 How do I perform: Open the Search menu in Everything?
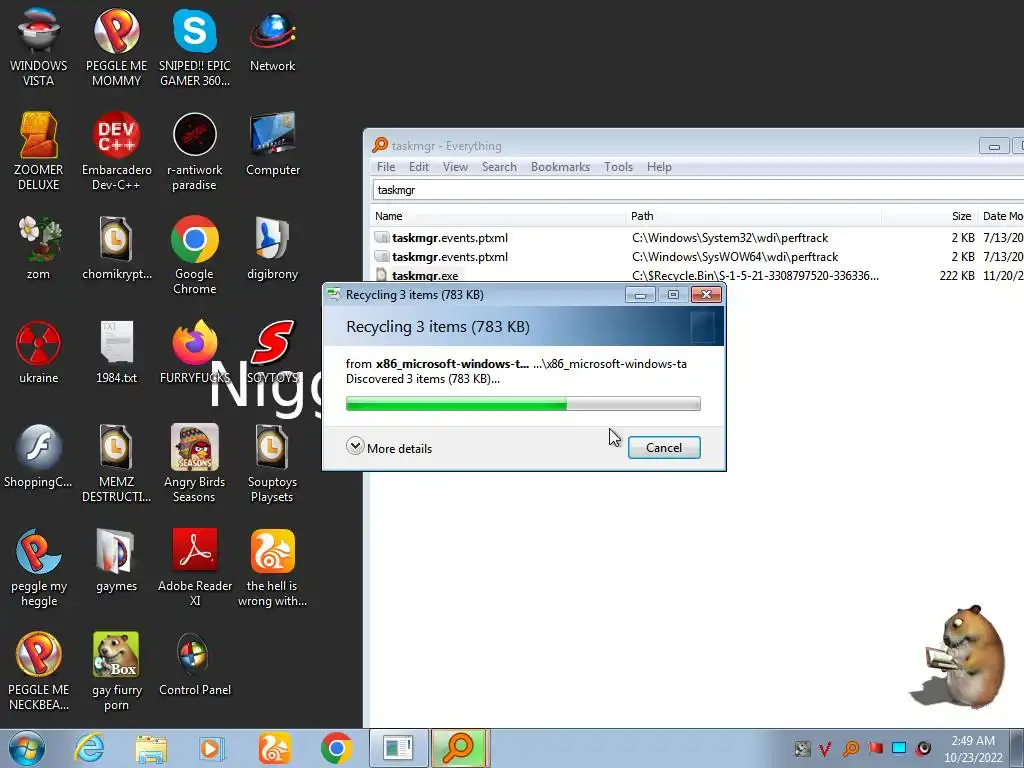click(x=499, y=167)
